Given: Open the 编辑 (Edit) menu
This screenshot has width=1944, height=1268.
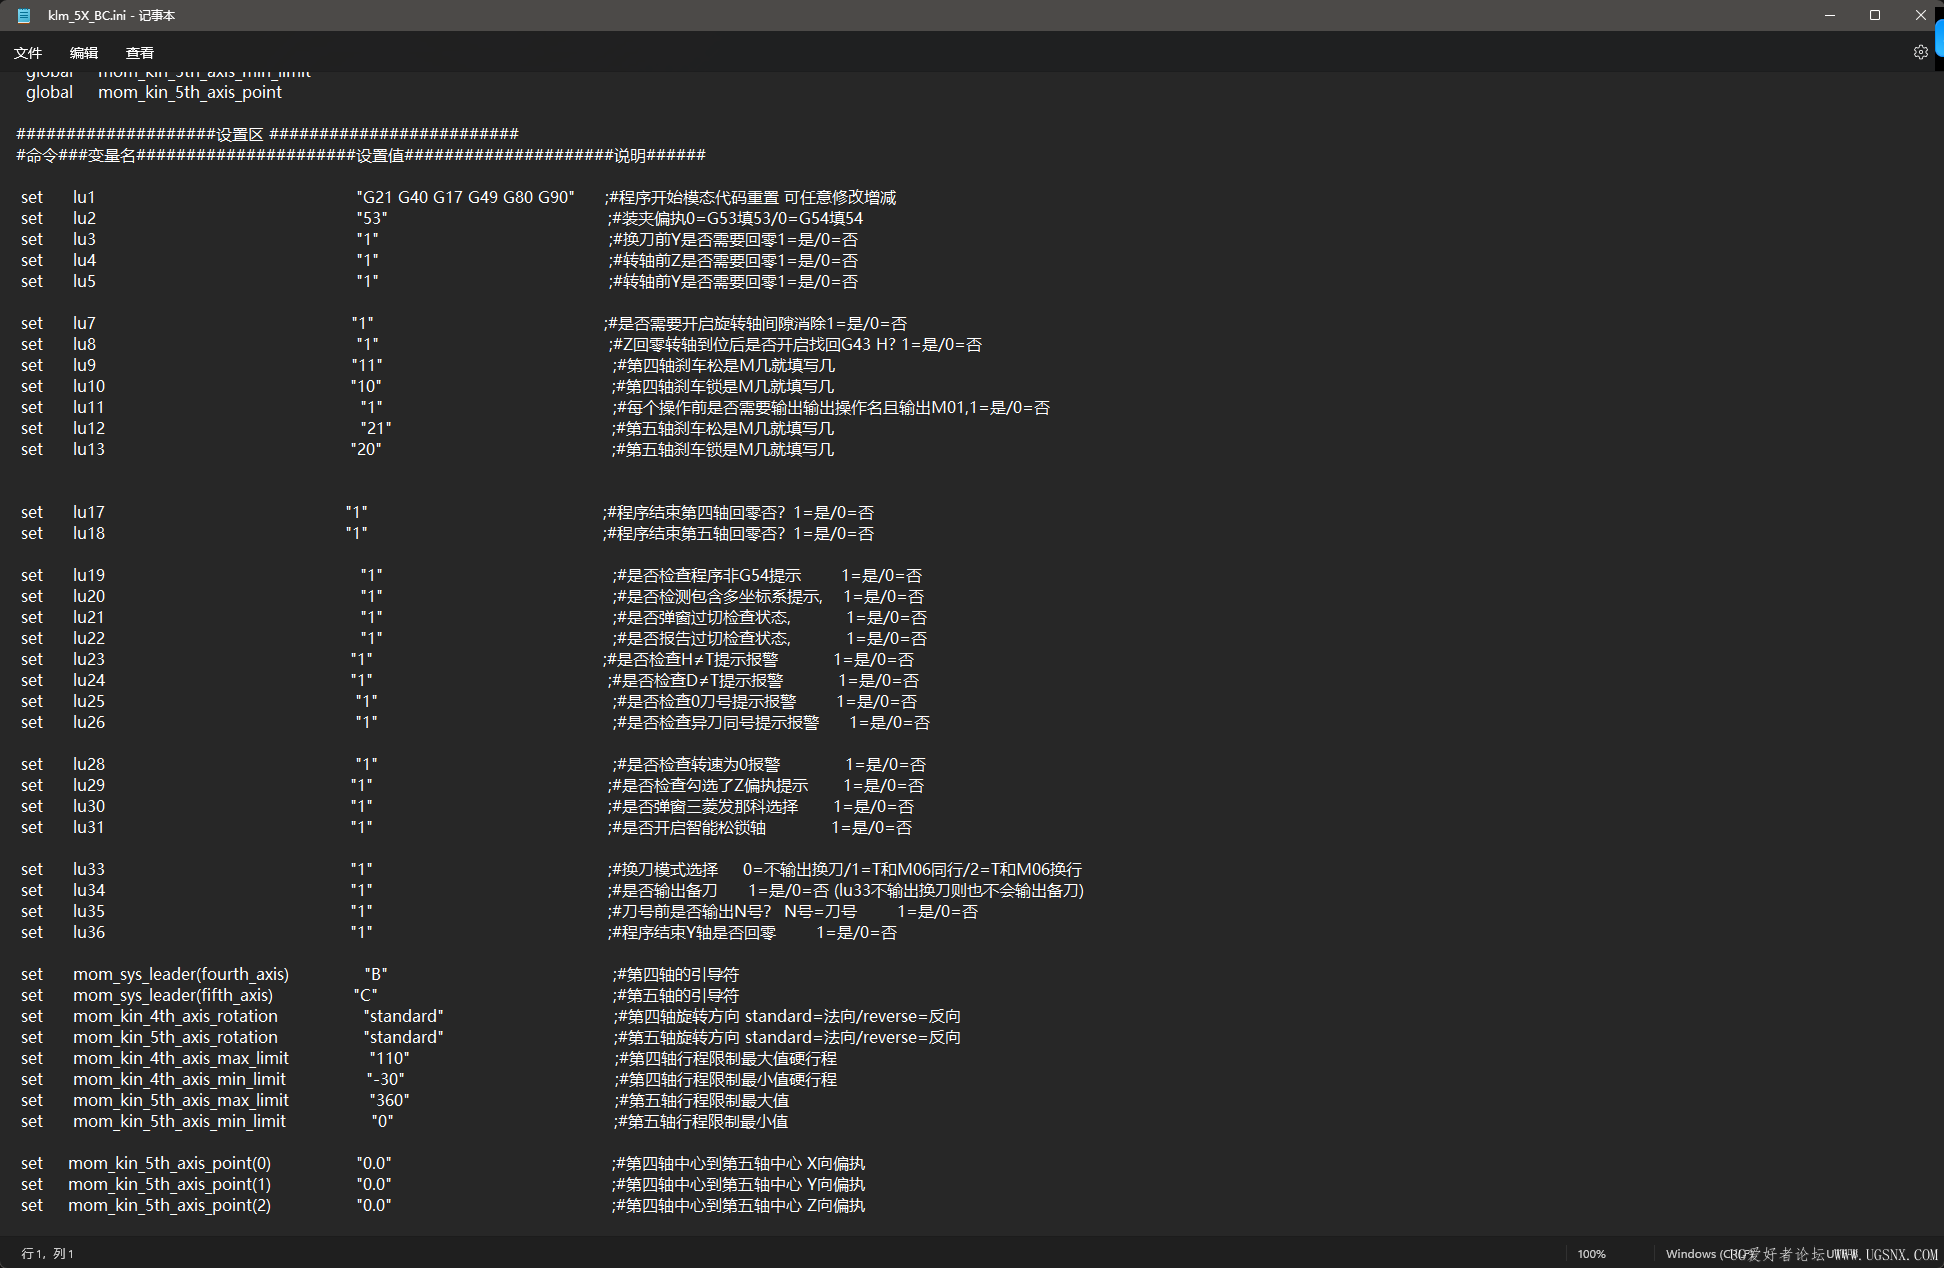Looking at the screenshot, I should point(84,53).
